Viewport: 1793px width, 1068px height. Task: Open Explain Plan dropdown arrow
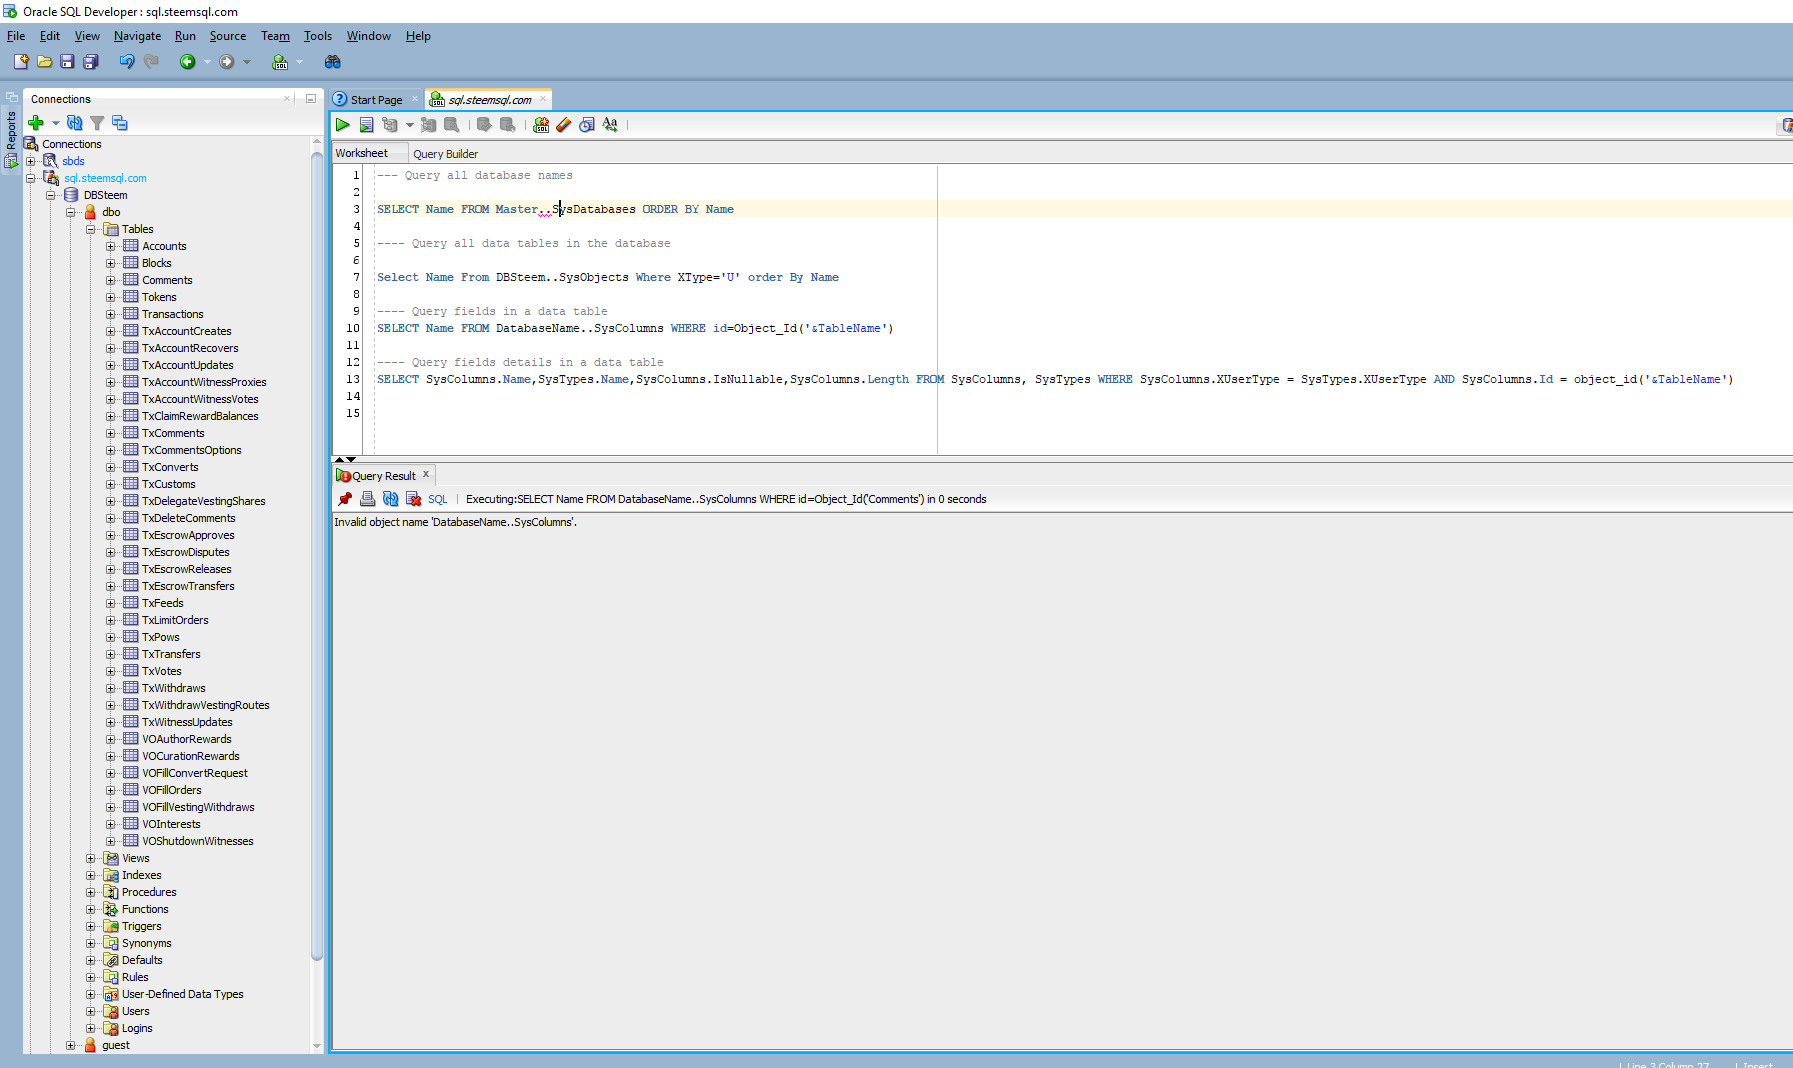(x=409, y=125)
